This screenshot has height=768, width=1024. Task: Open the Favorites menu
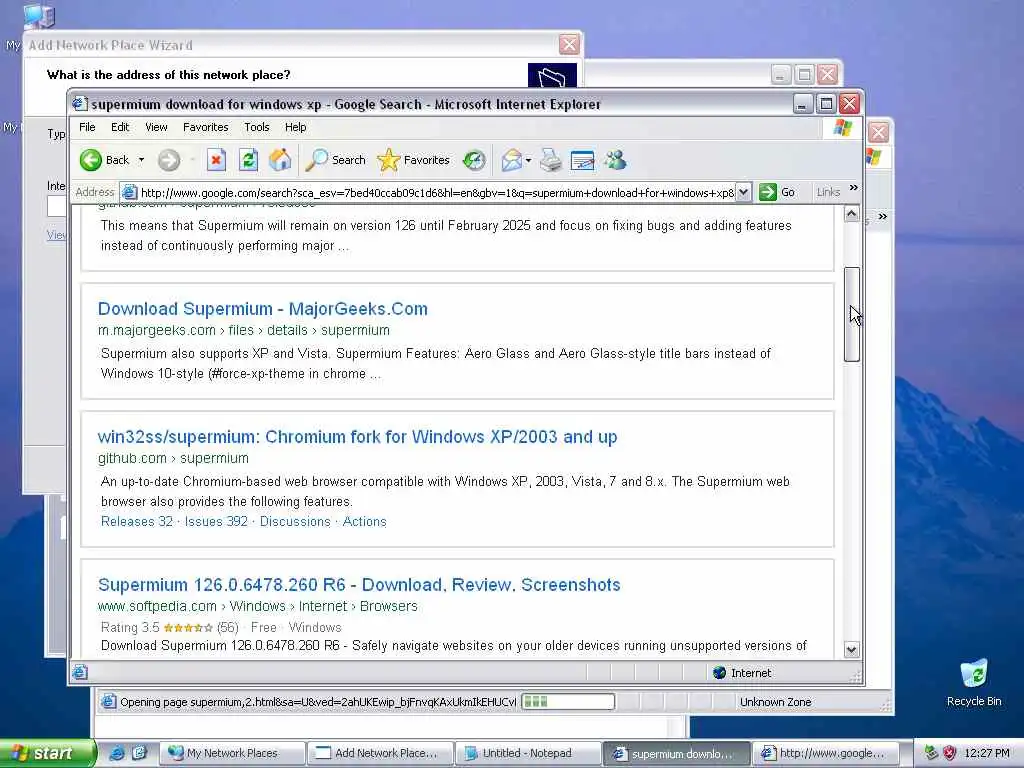(206, 127)
